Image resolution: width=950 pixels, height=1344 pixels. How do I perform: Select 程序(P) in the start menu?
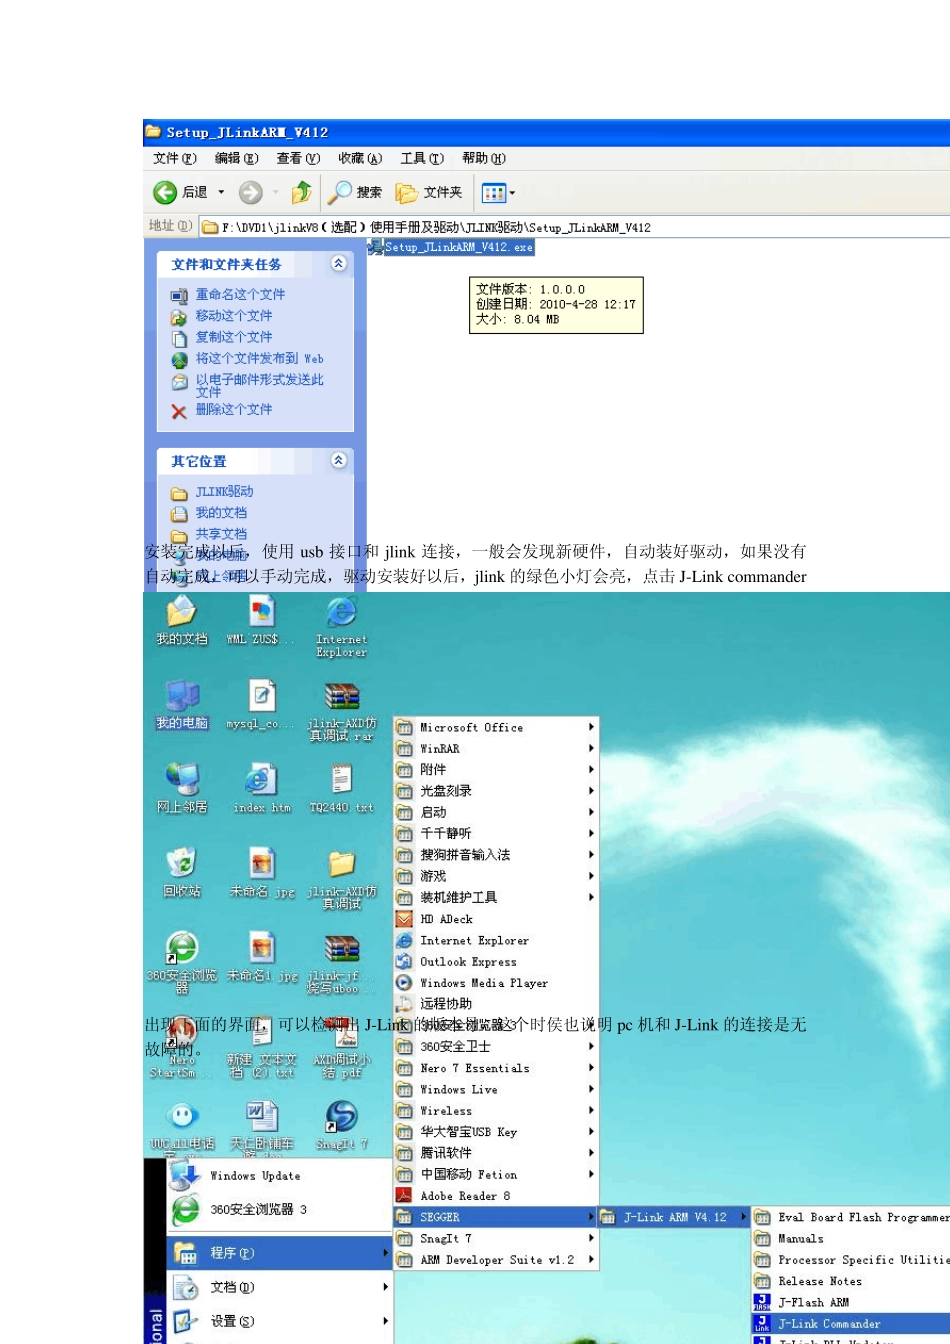279,1252
